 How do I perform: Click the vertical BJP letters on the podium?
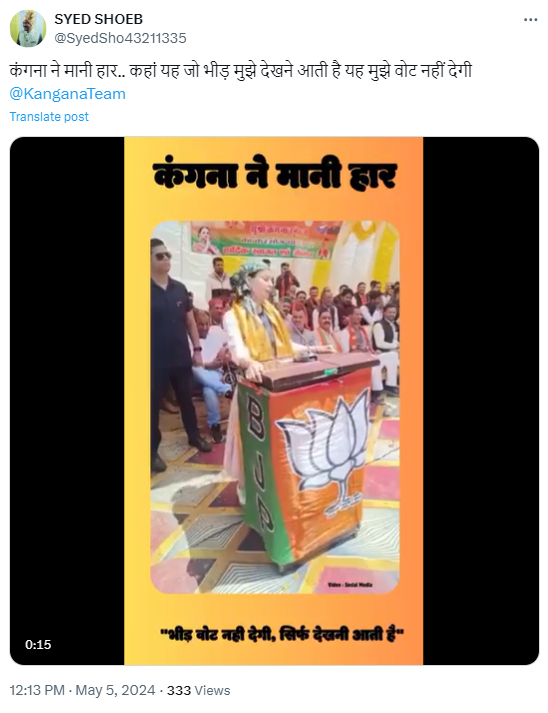[x=260, y=461]
